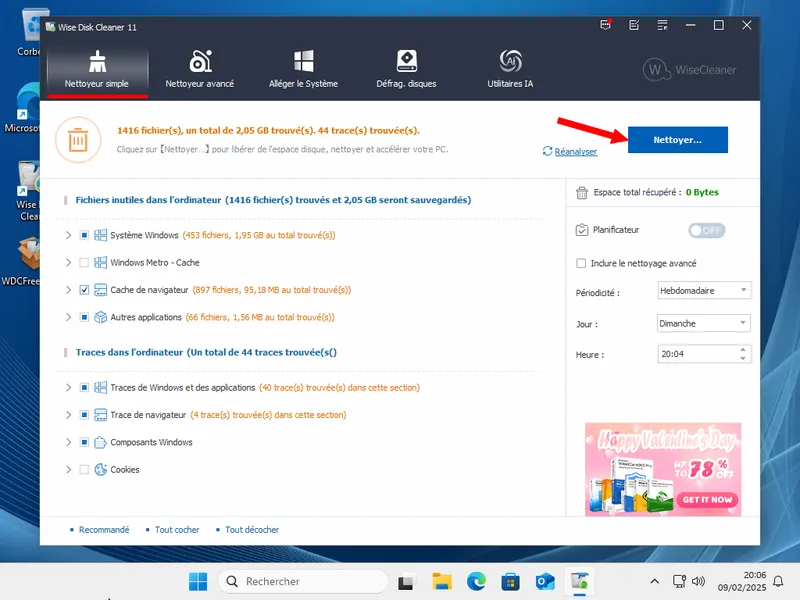Open Microsoft Store from the taskbar
This screenshot has width=800, height=600.
(x=510, y=582)
